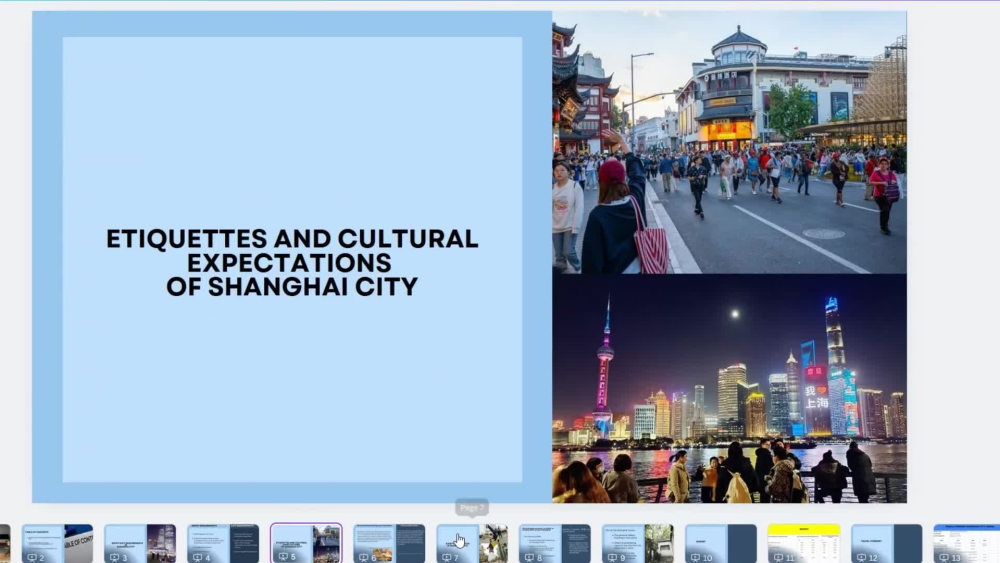The width and height of the screenshot is (1000, 563).
Task: Open slide 3 thumbnail in the filmstrip
Action: (x=140, y=543)
